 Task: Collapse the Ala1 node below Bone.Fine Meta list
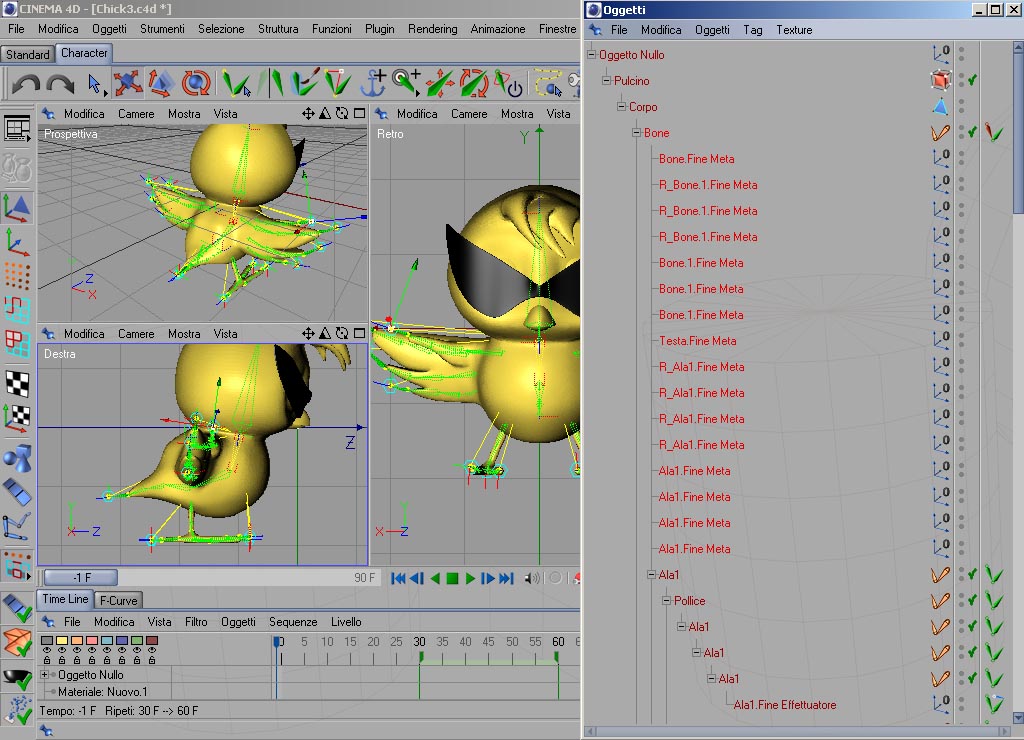point(652,575)
